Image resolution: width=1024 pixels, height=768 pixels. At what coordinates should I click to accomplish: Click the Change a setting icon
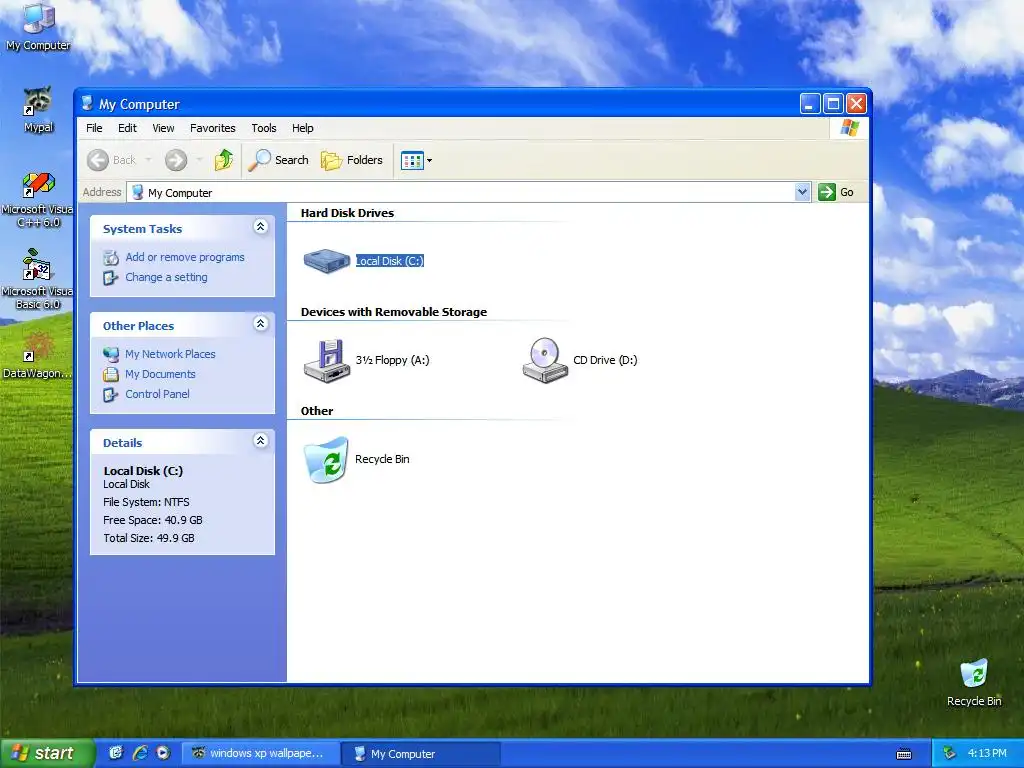(x=110, y=278)
